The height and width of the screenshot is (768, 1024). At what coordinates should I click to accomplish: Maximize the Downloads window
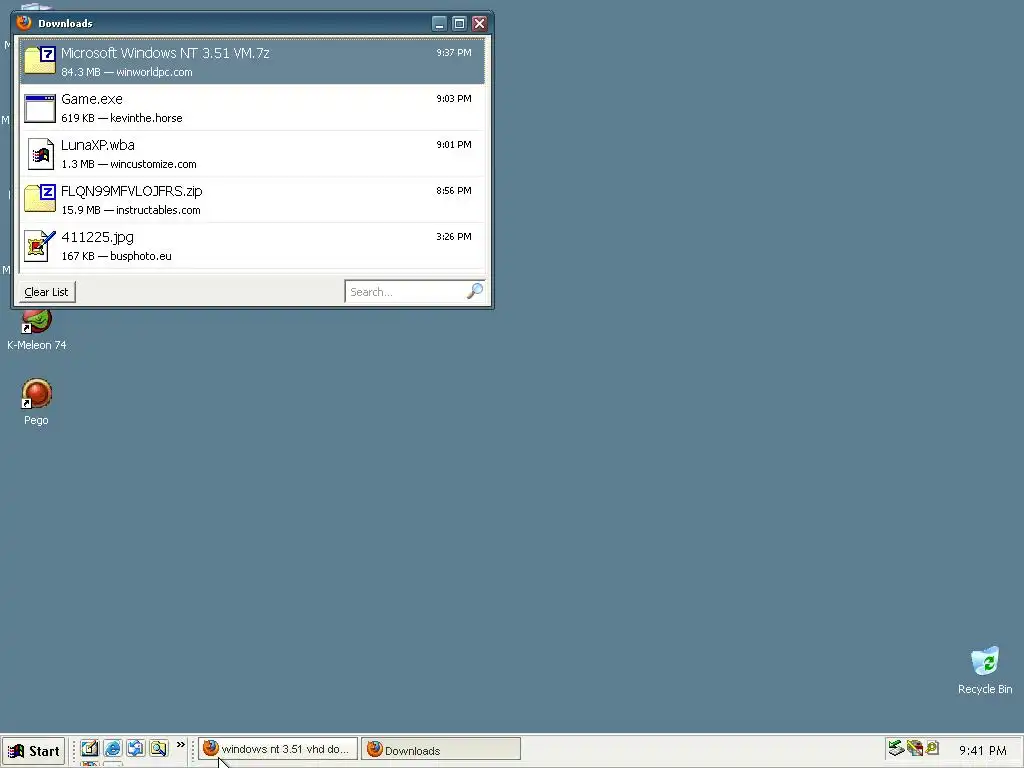[459, 24]
